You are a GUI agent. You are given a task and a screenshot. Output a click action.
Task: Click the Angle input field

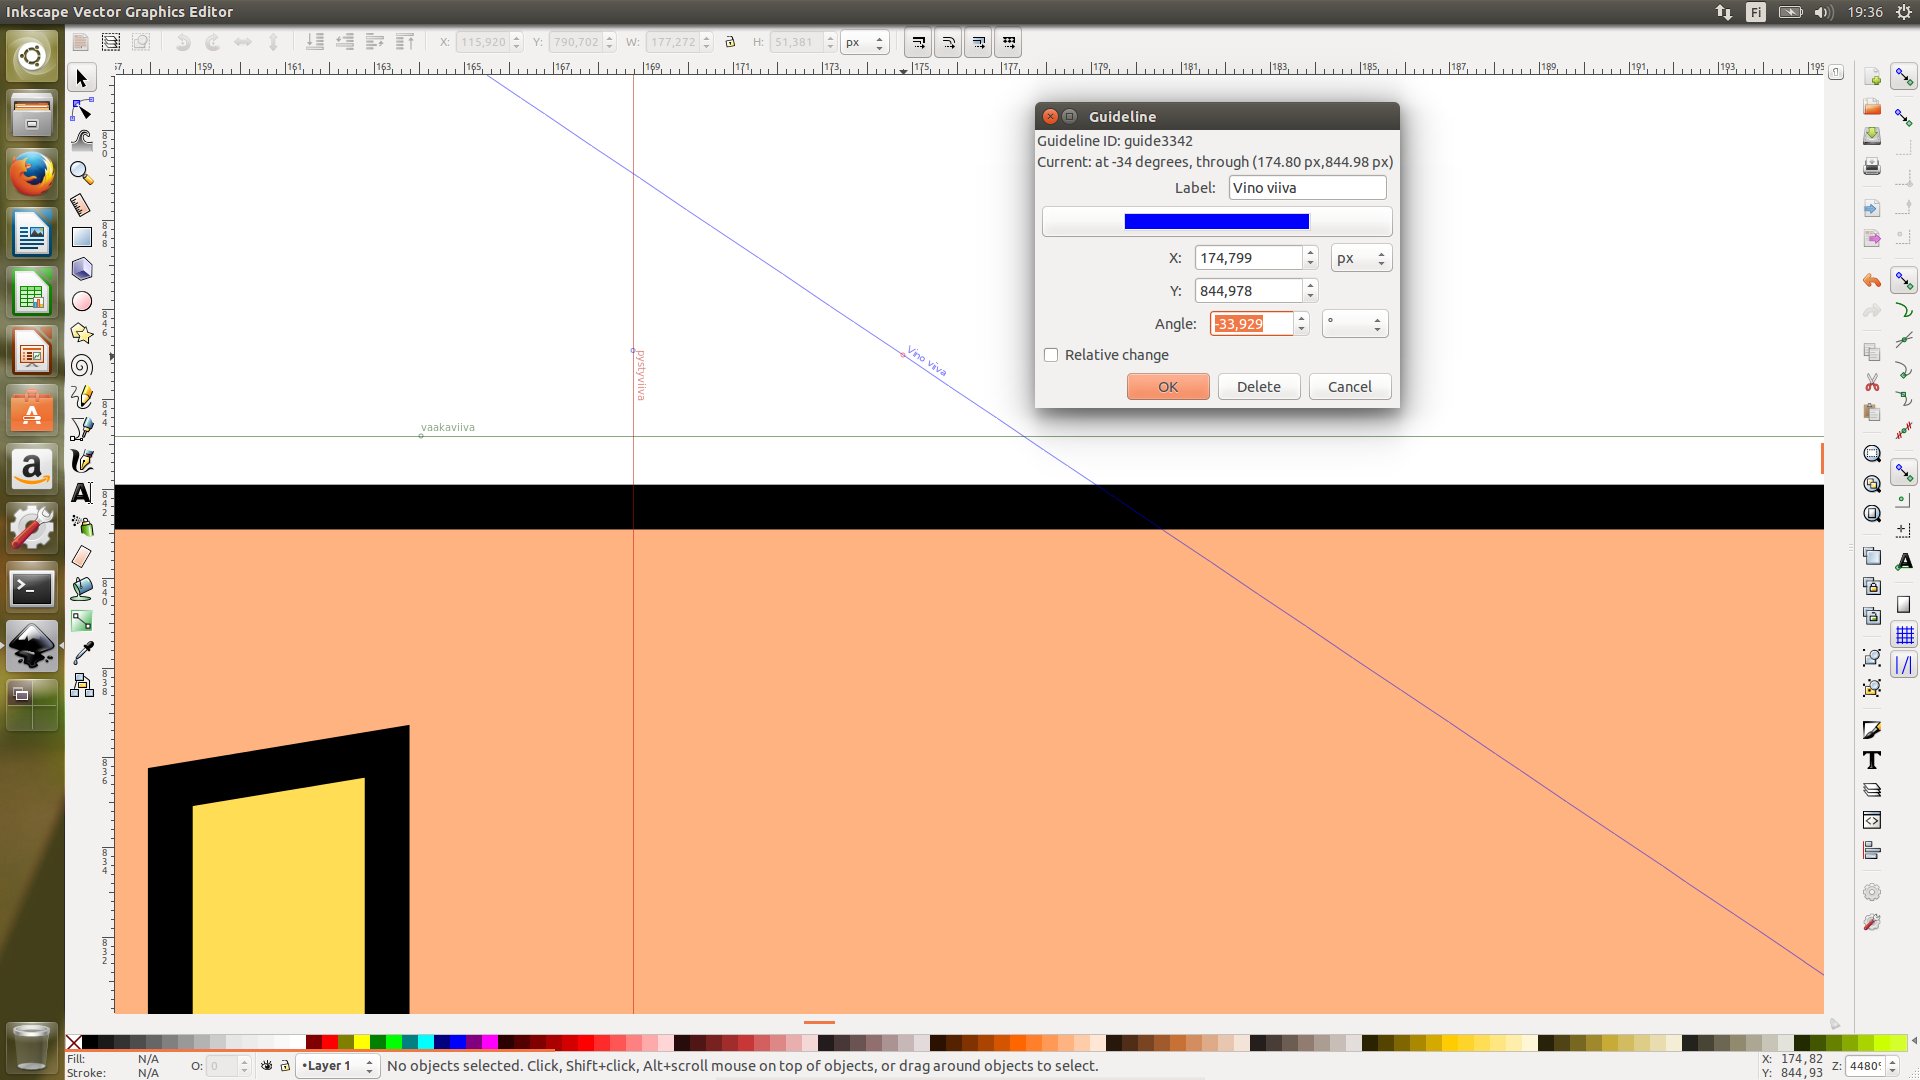point(1251,324)
